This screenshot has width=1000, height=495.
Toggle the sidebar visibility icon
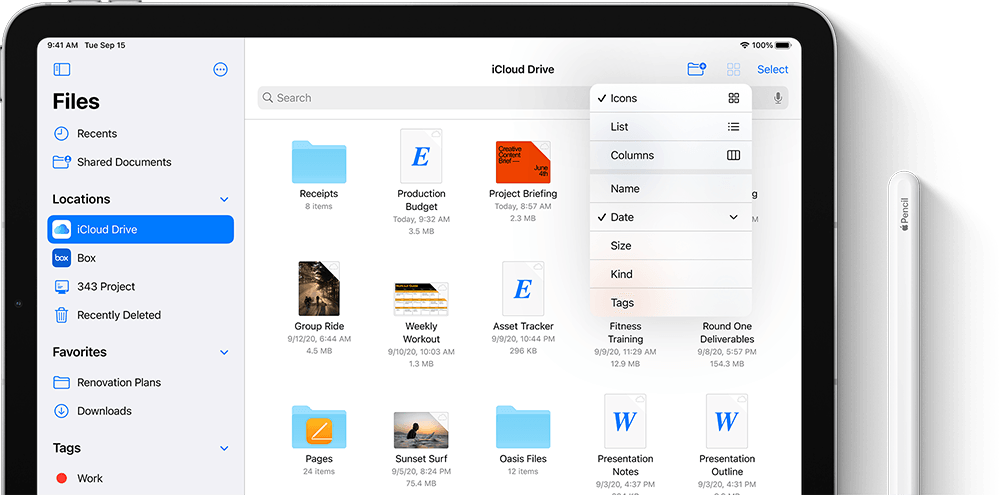[62, 70]
